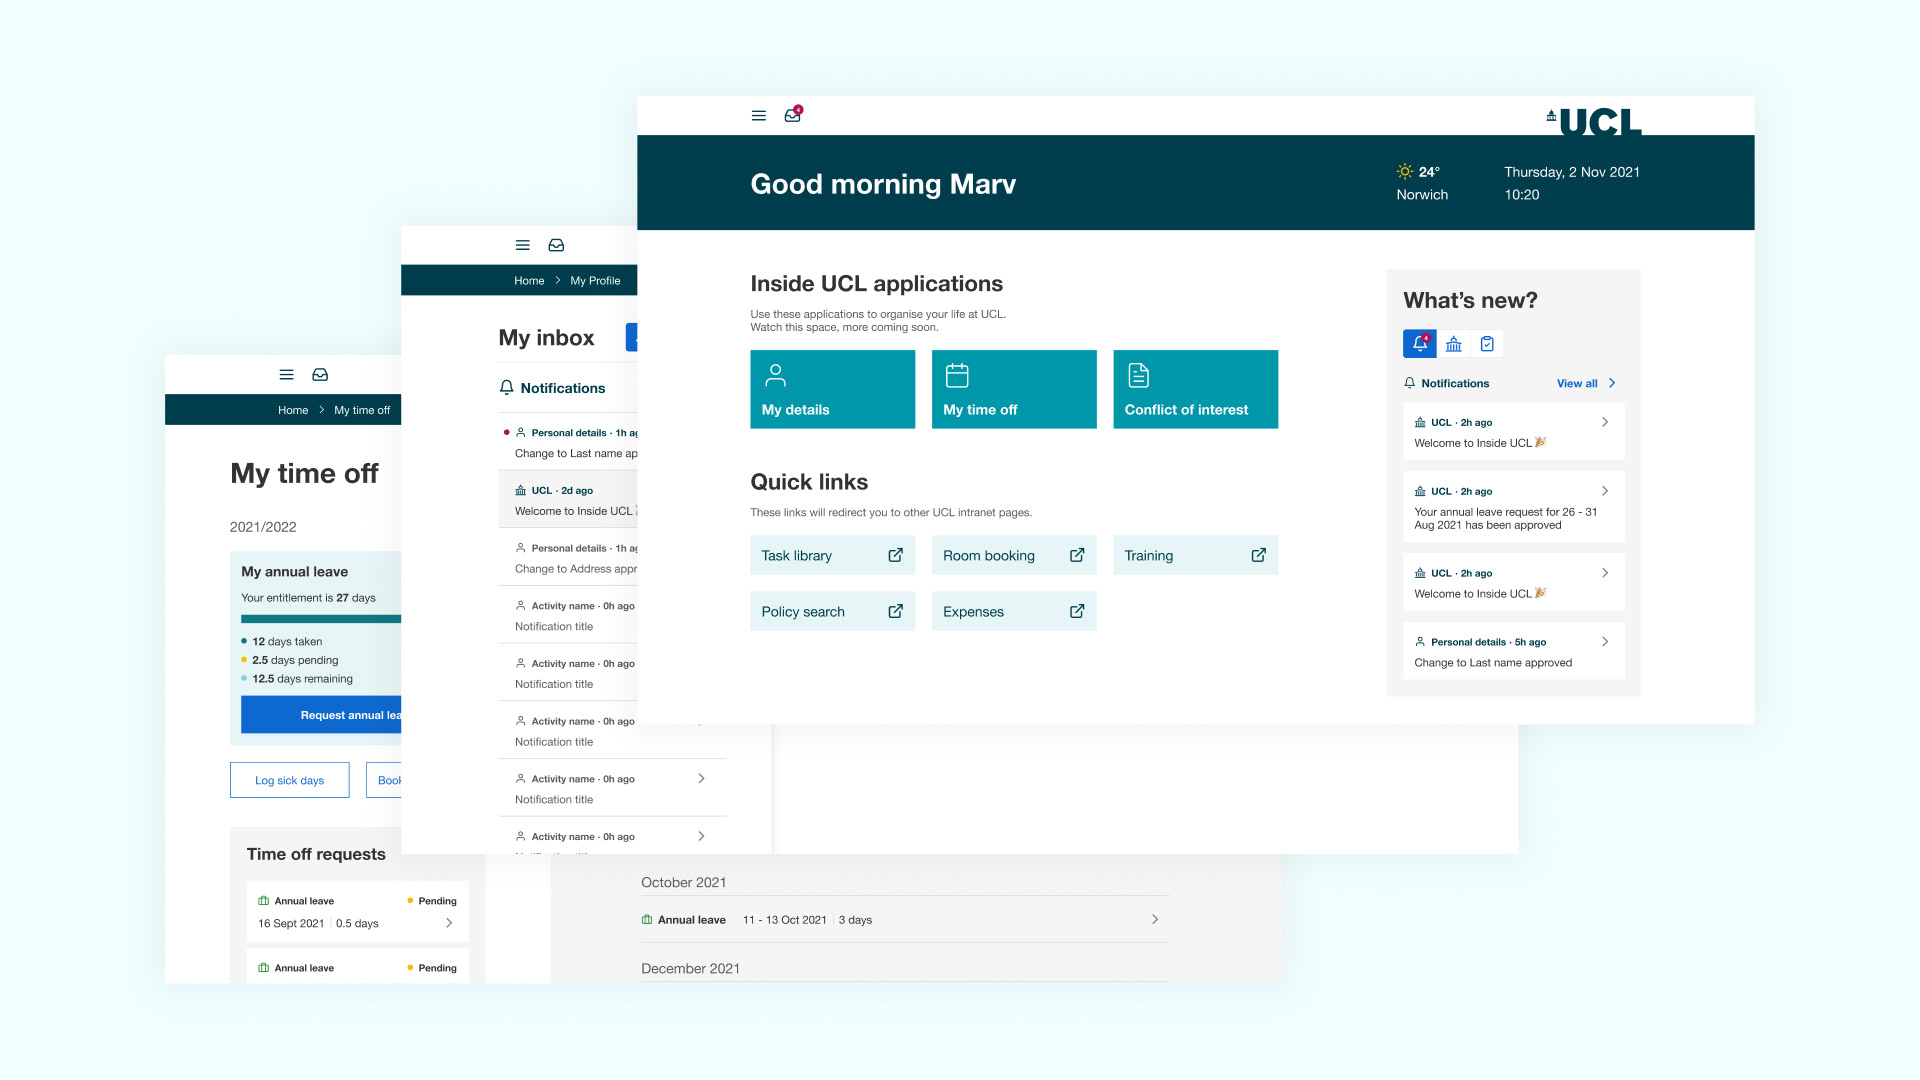
Task: Expand annual leave request approved notification chevron
Action: (1605, 491)
